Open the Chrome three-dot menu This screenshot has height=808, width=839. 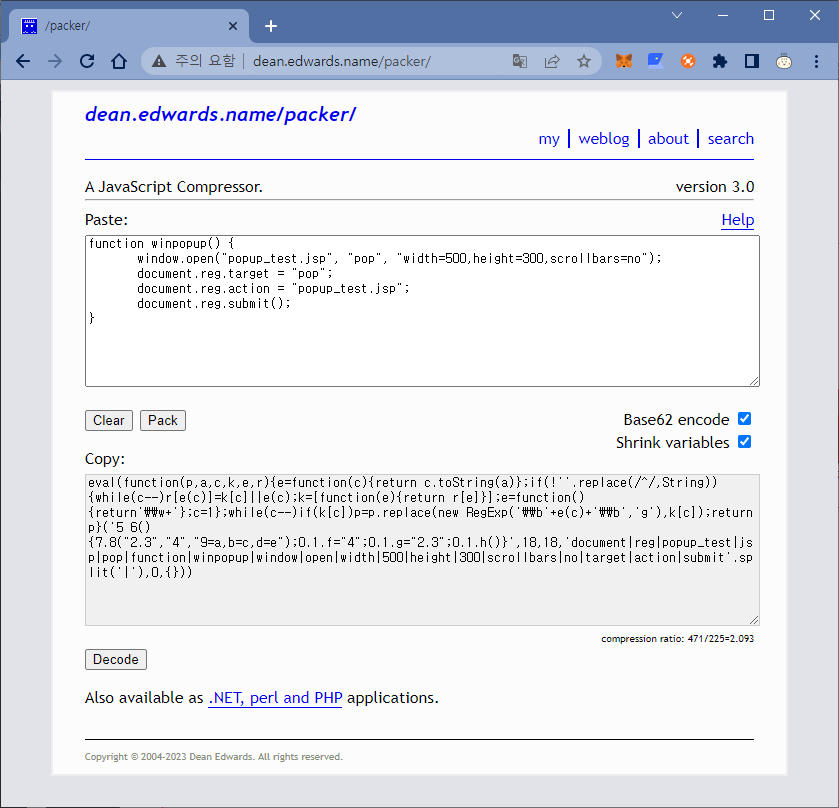tap(816, 62)
